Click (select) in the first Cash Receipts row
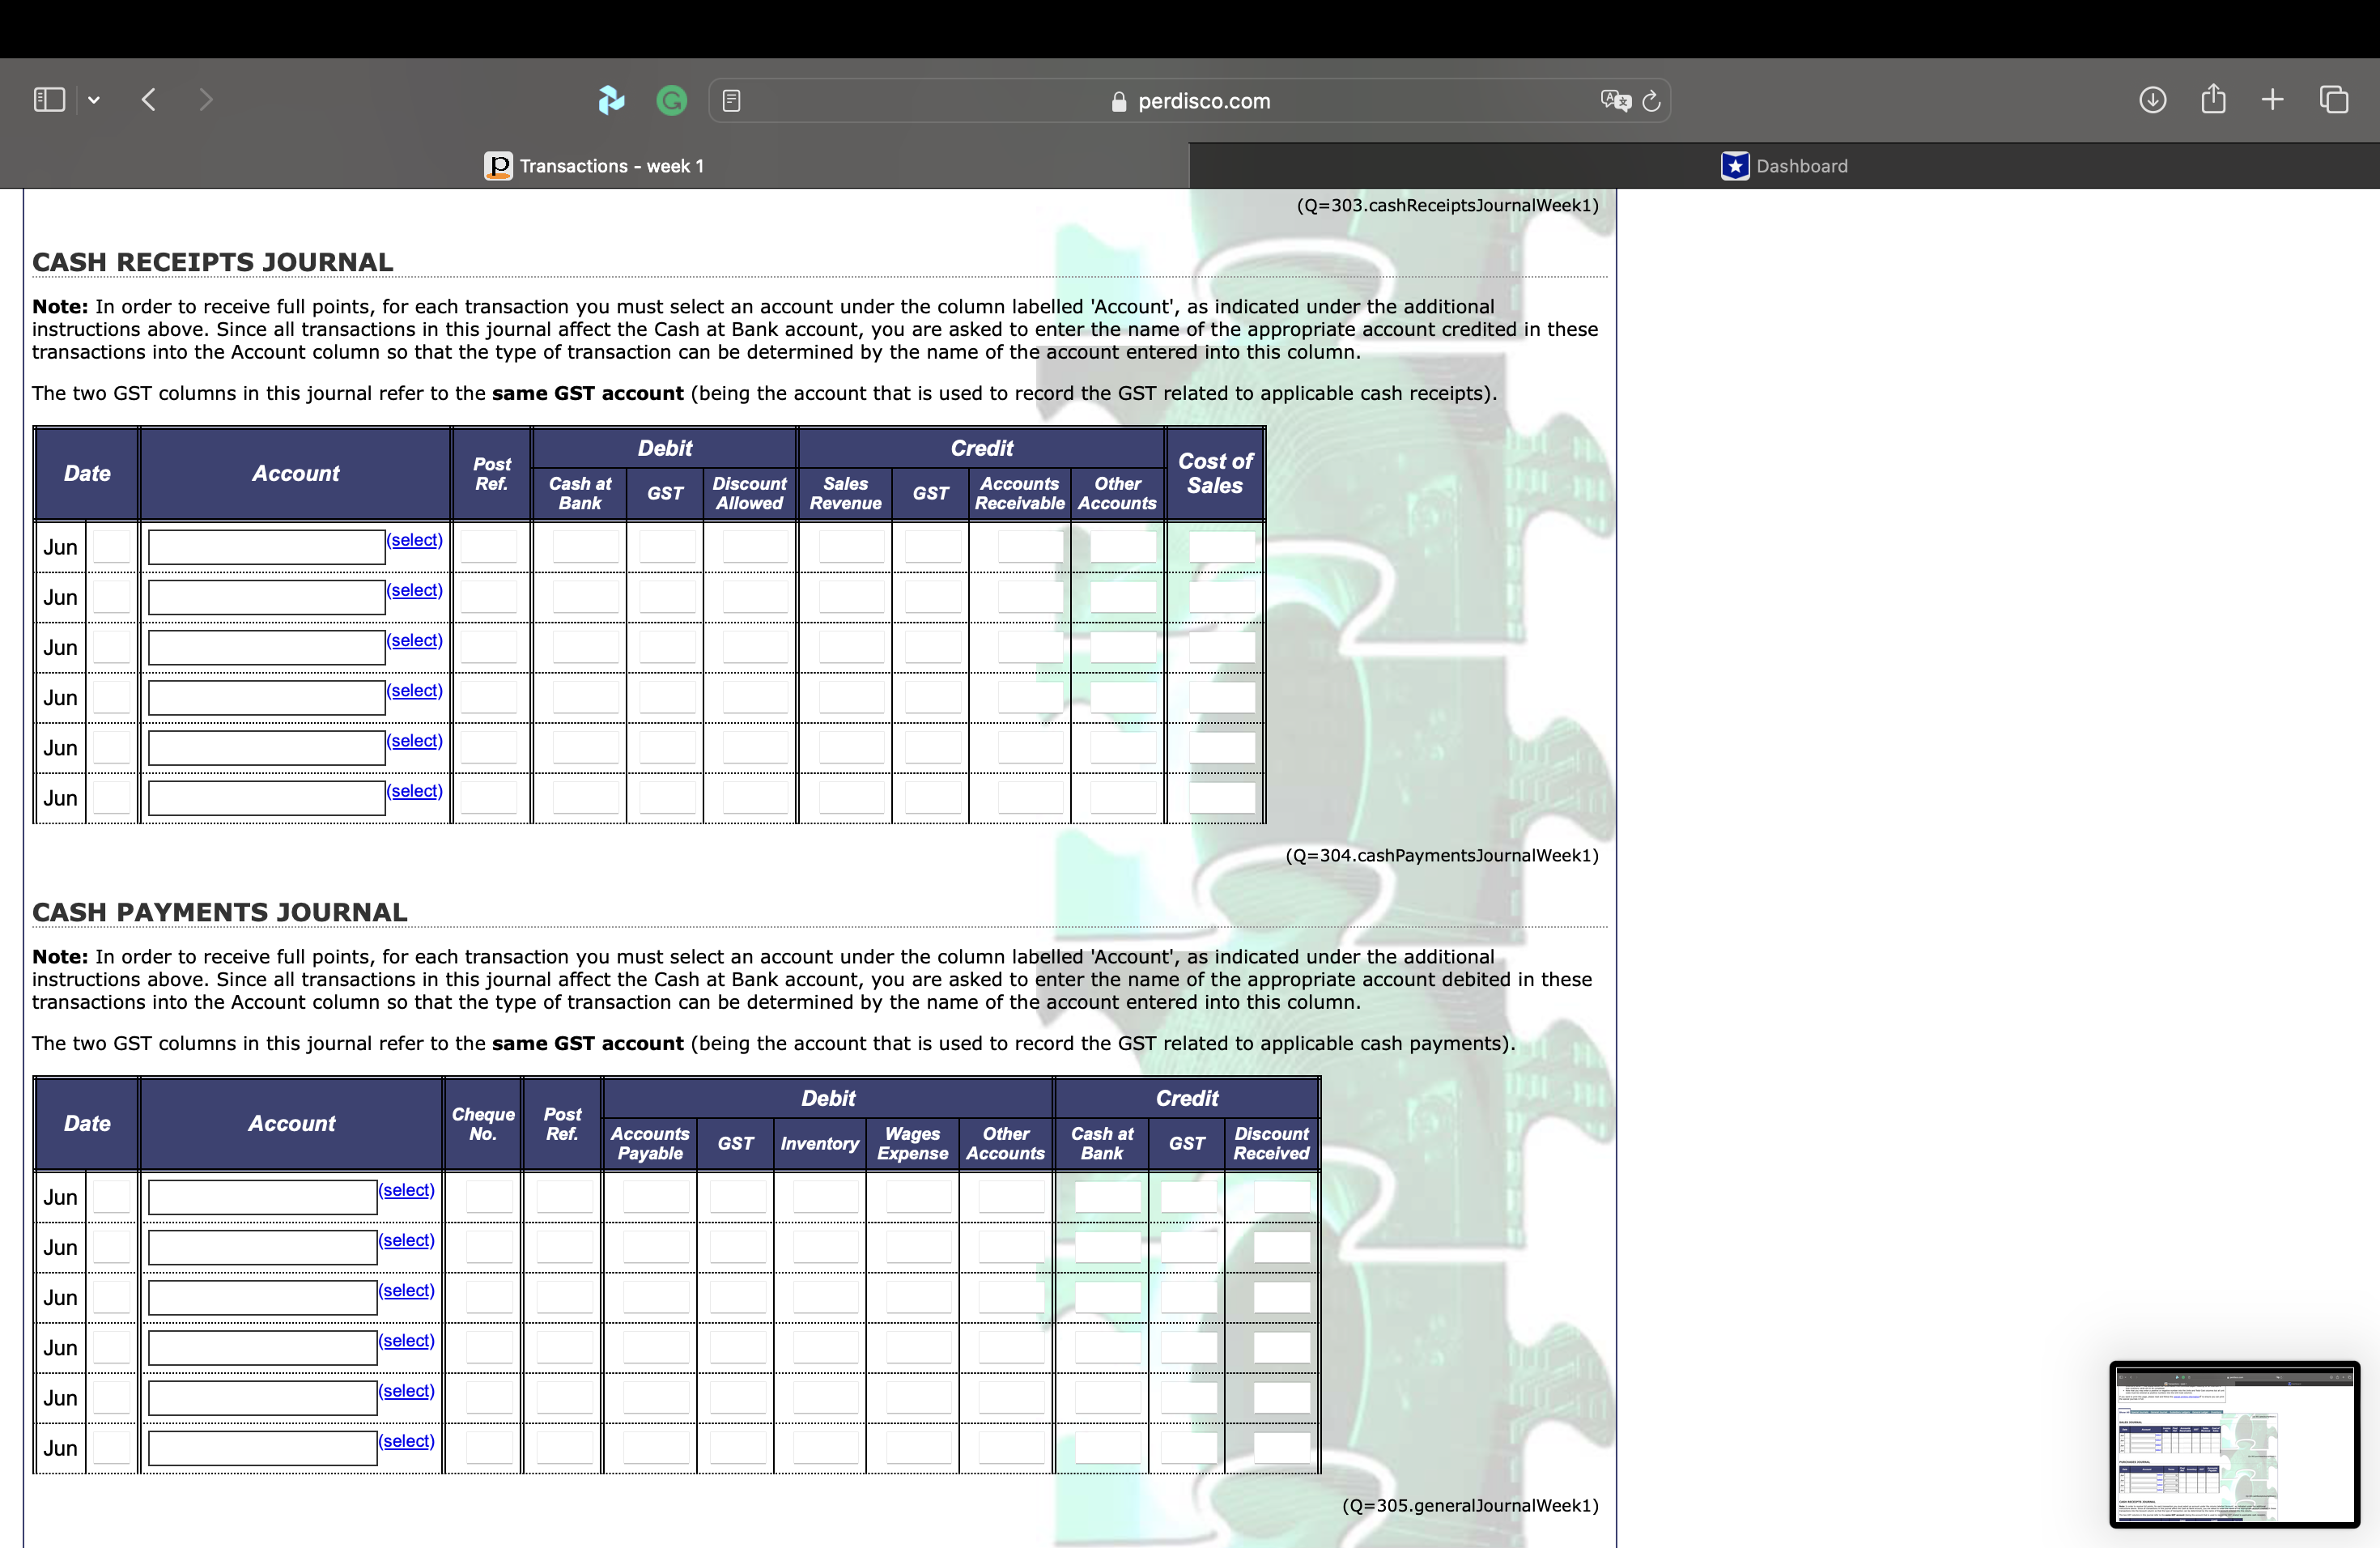 point(414,540)
